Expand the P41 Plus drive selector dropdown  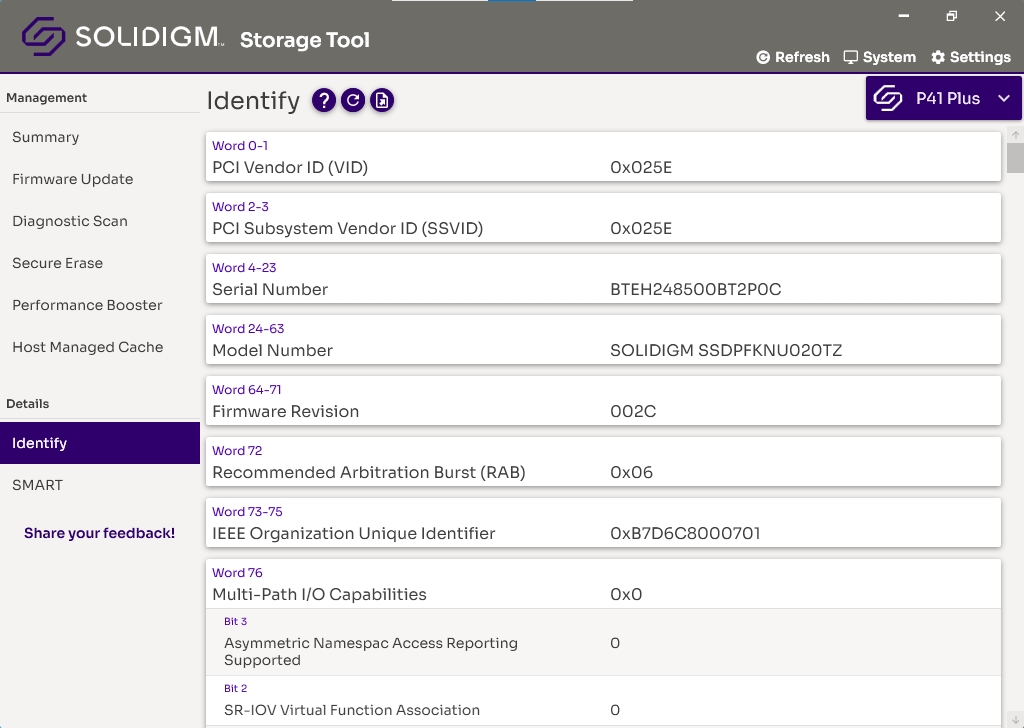coord(944,98)
